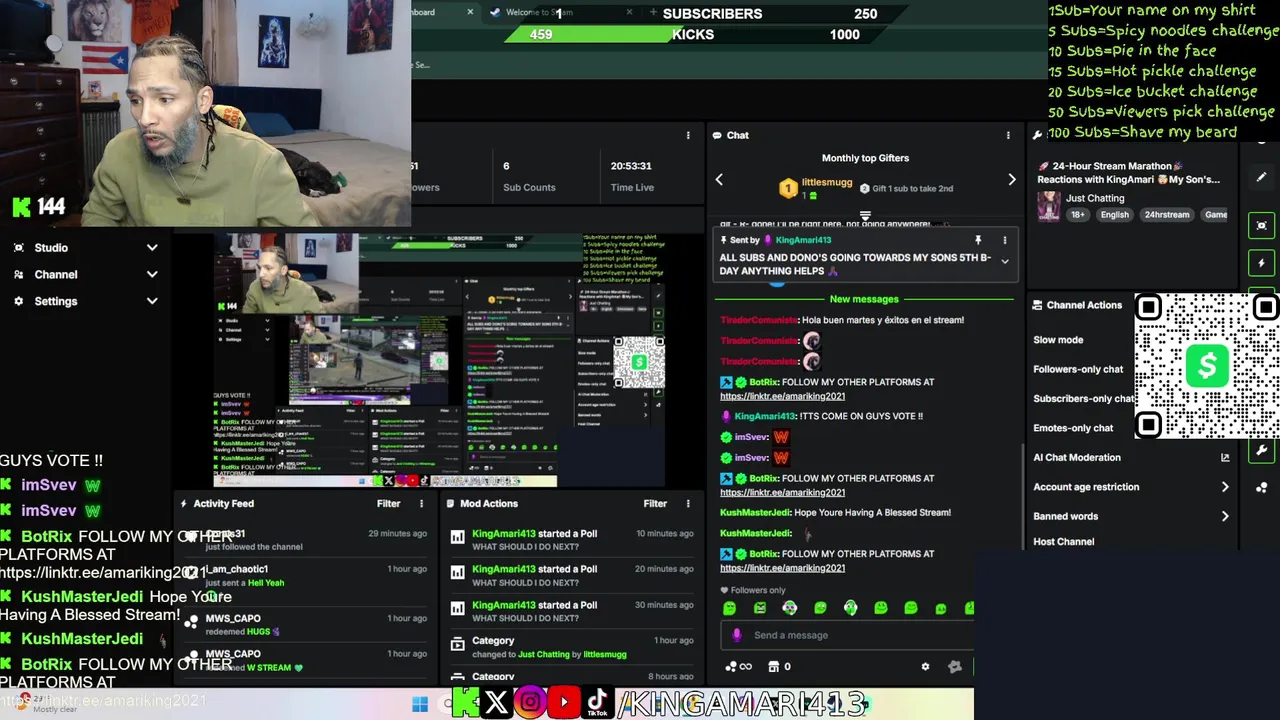This screenshot has width=1280, height=720.
Task: Click the chat identity badge icon beside the gear
Action: tap(955, 667)
